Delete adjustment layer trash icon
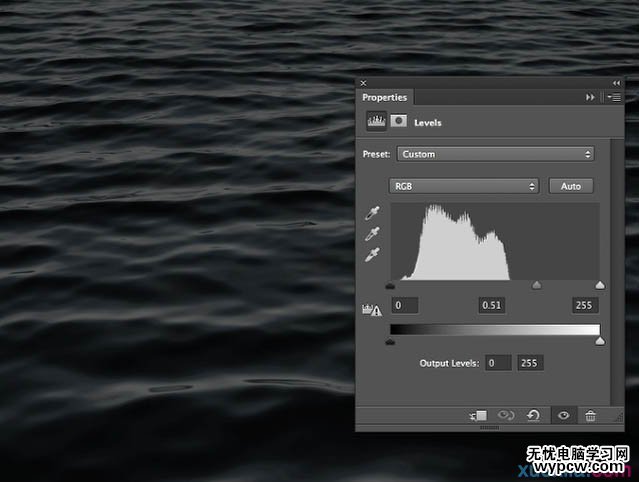This screenshot has height=482, width=639. coord(591,416)
